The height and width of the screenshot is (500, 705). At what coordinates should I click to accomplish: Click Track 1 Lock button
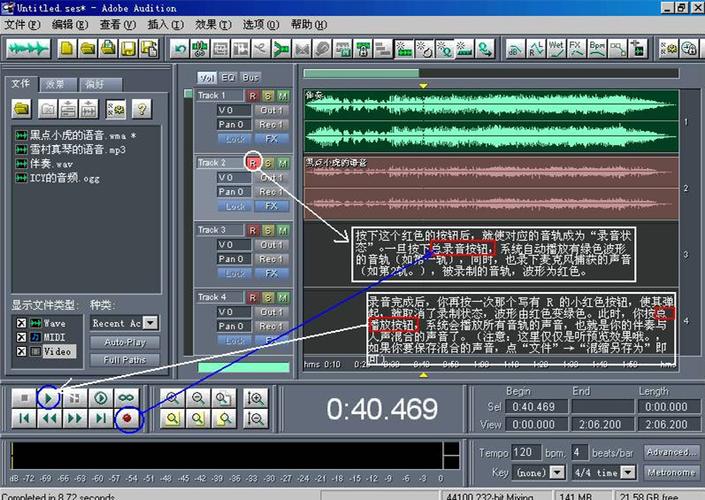[235, 138]
